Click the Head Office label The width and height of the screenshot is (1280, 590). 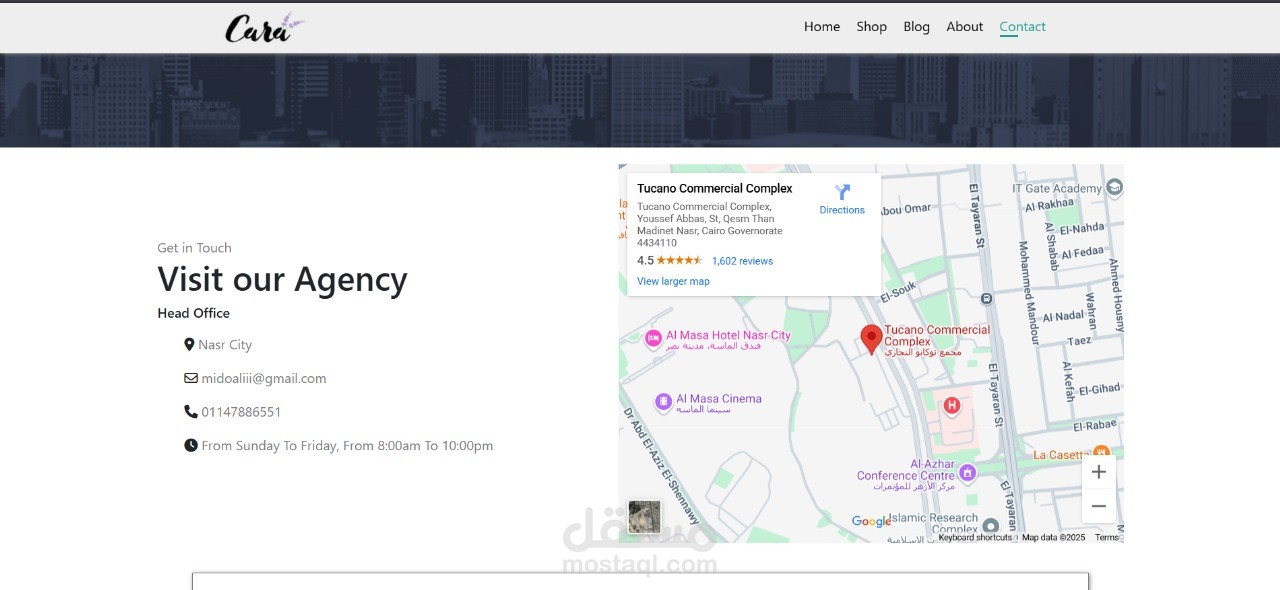coord(193,313)
